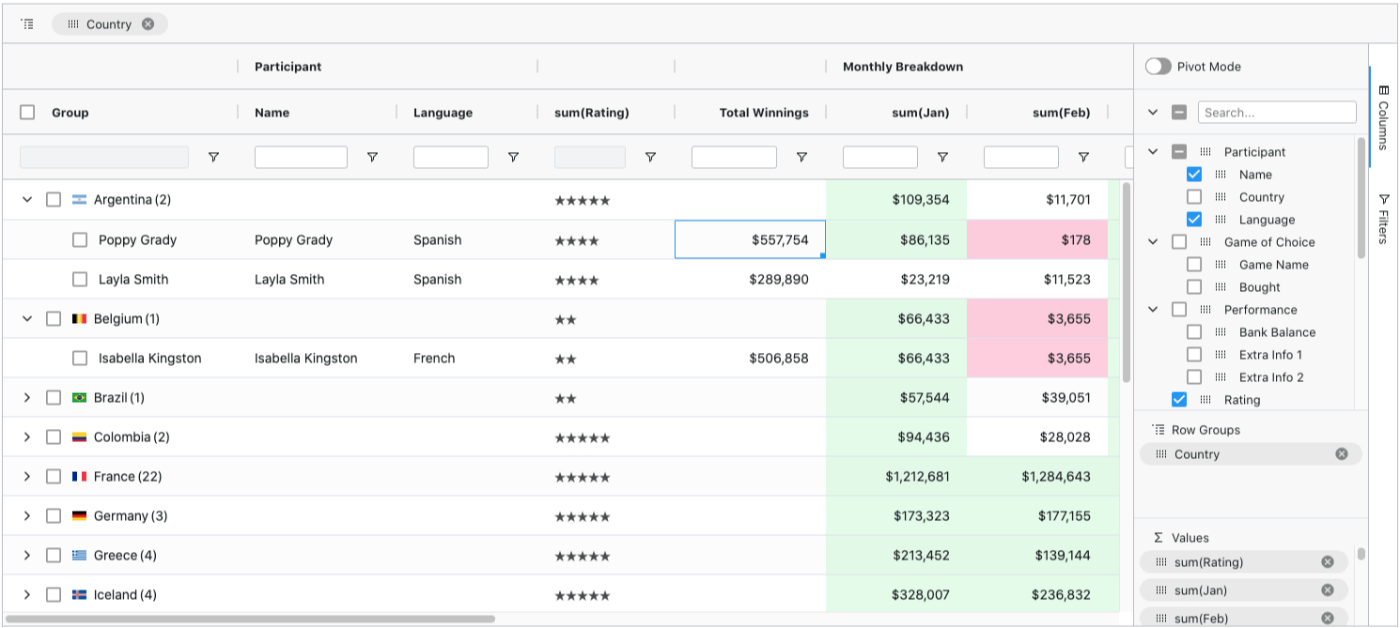Screen dimensions: 1400x628
Task: Open filter menu for the sum(Jan) column
Action: tap(943, 156)
